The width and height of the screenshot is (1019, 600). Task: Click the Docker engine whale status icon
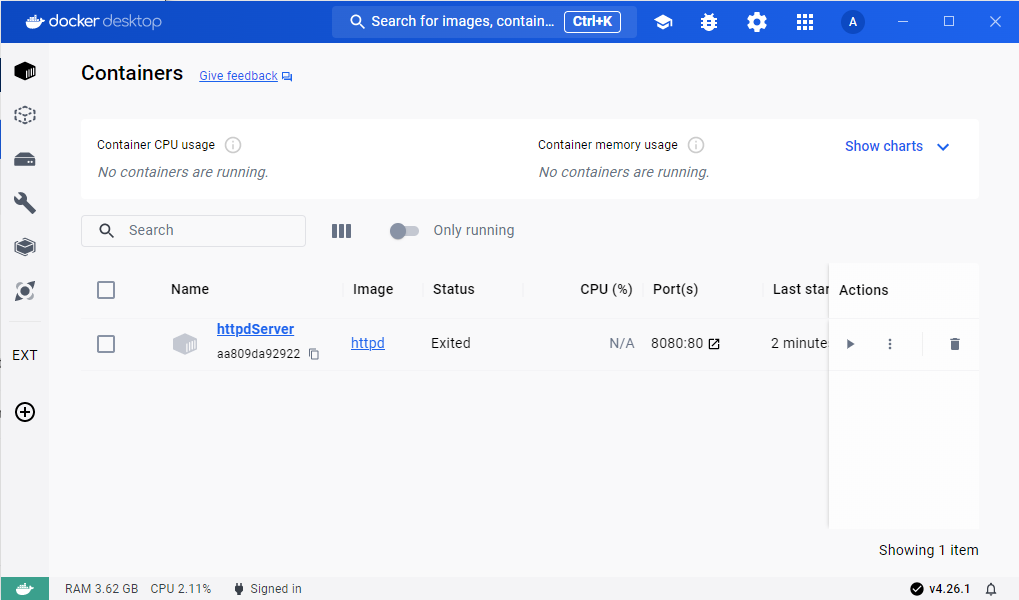tap(25, 589)
